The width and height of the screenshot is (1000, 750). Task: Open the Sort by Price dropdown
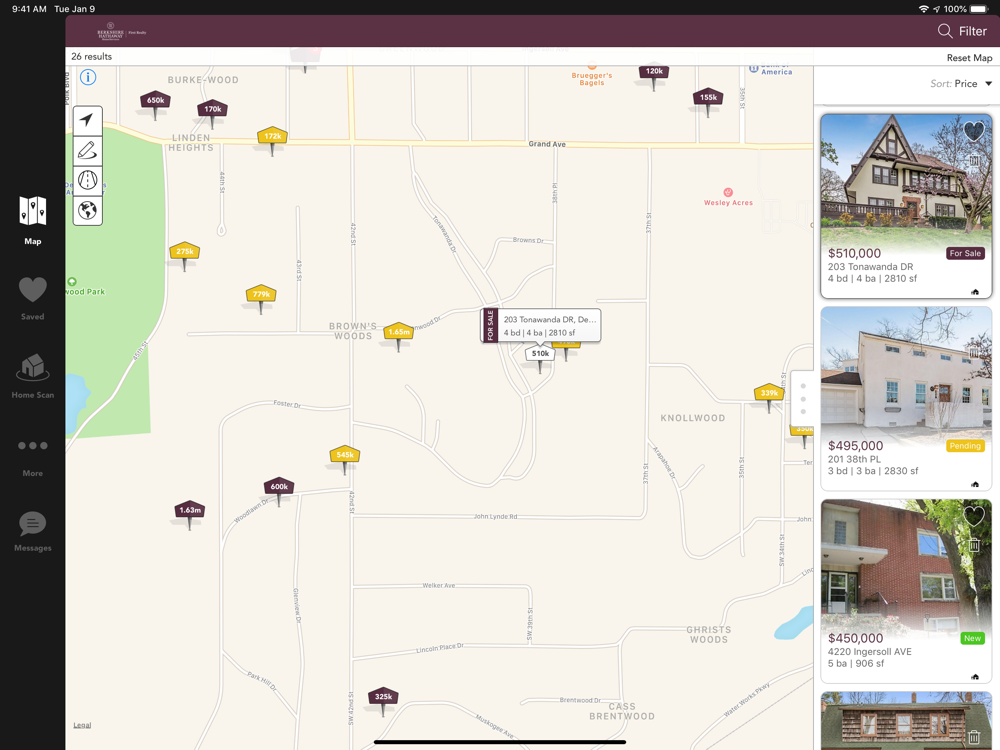click(x=961, y=84)
